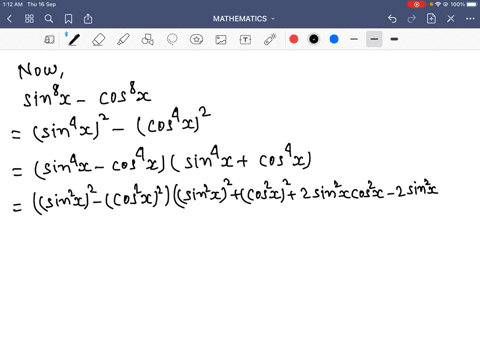Tap the status bar clock
This screenshot has width=480, height=360.
[x=13, y=4]
